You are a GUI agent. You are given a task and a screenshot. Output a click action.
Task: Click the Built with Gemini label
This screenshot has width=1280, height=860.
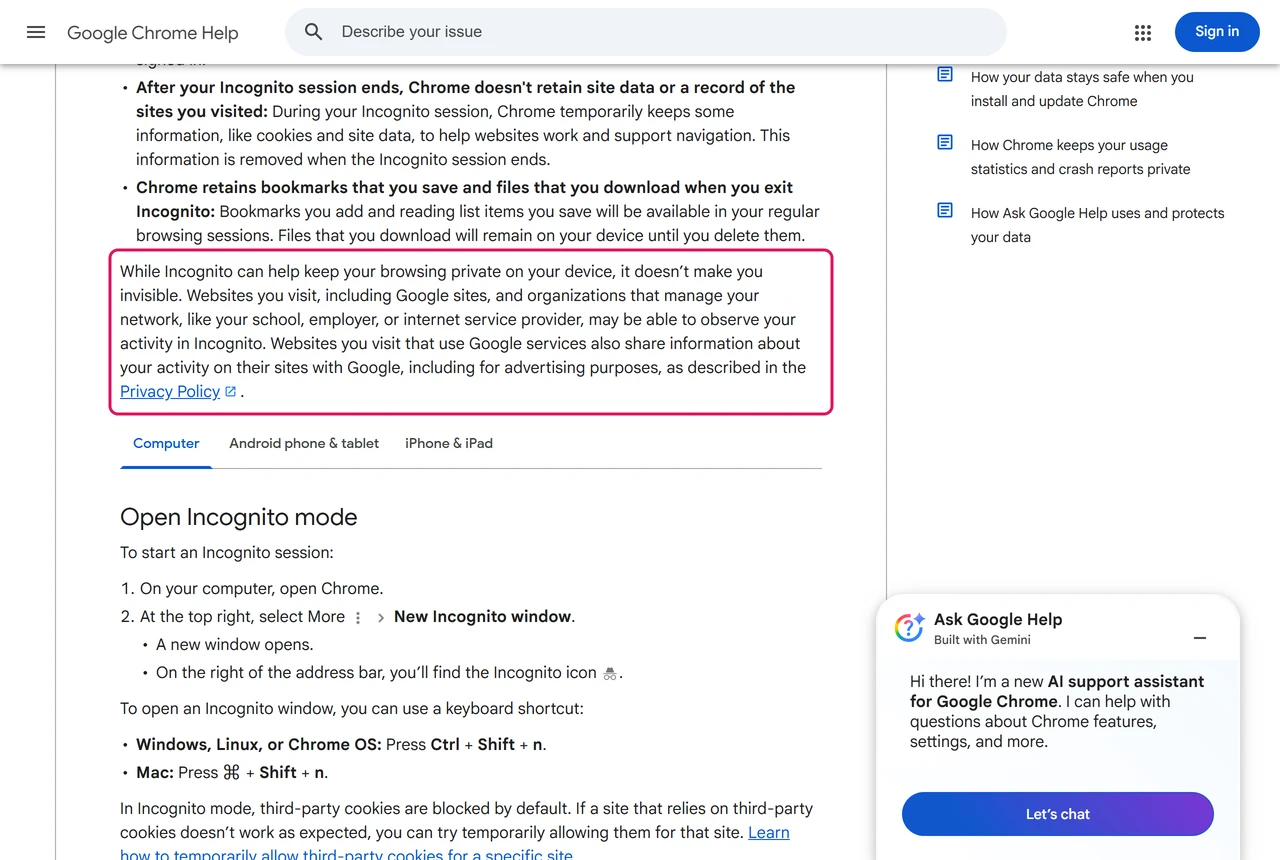[x=982, y=640]
